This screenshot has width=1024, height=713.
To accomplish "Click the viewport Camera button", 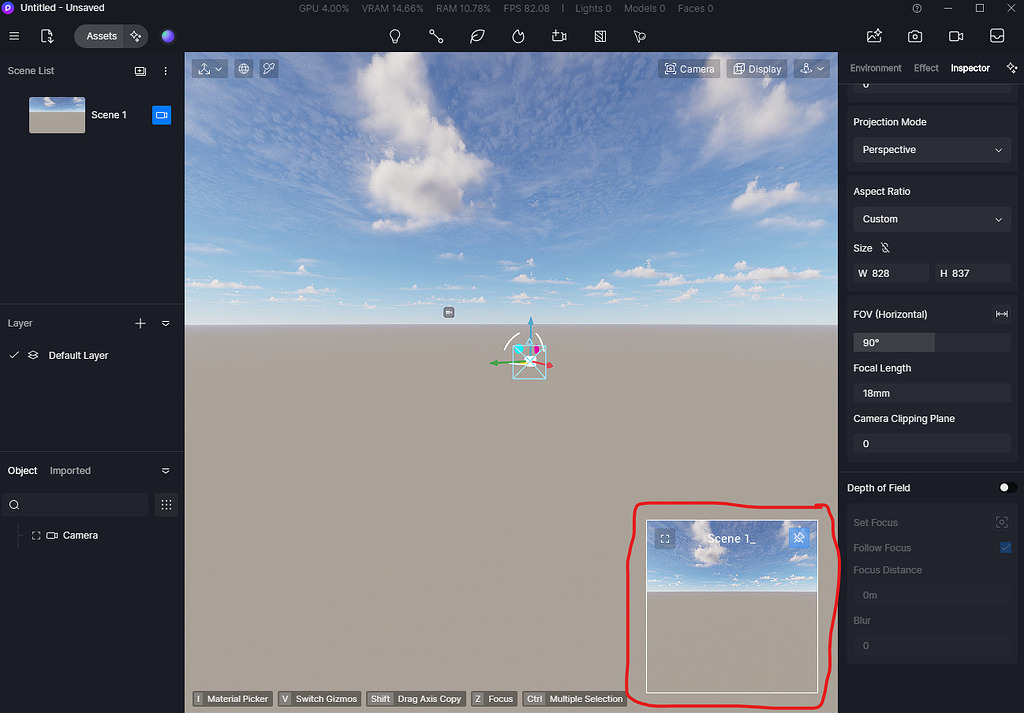I will (x=690, y=69).
